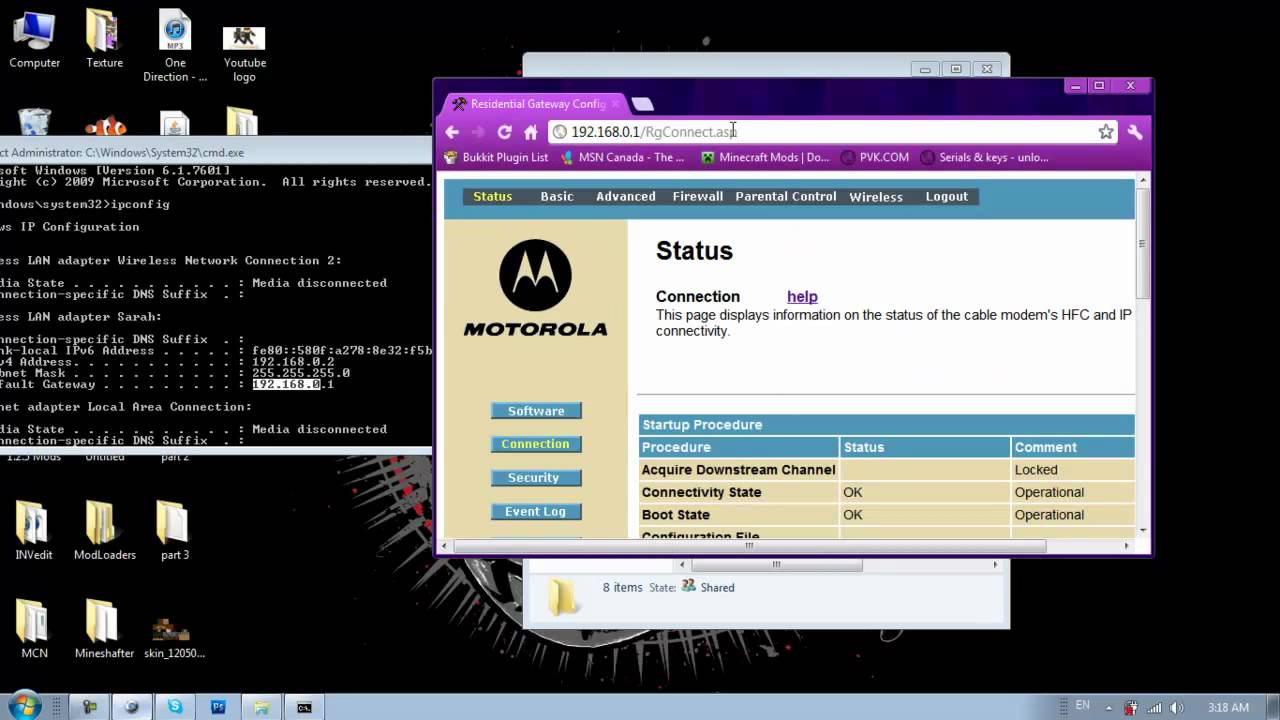The width and height of the screenshot is (1280, 720).
Task: Open the Wireless router menu
Action: [876, 197]
